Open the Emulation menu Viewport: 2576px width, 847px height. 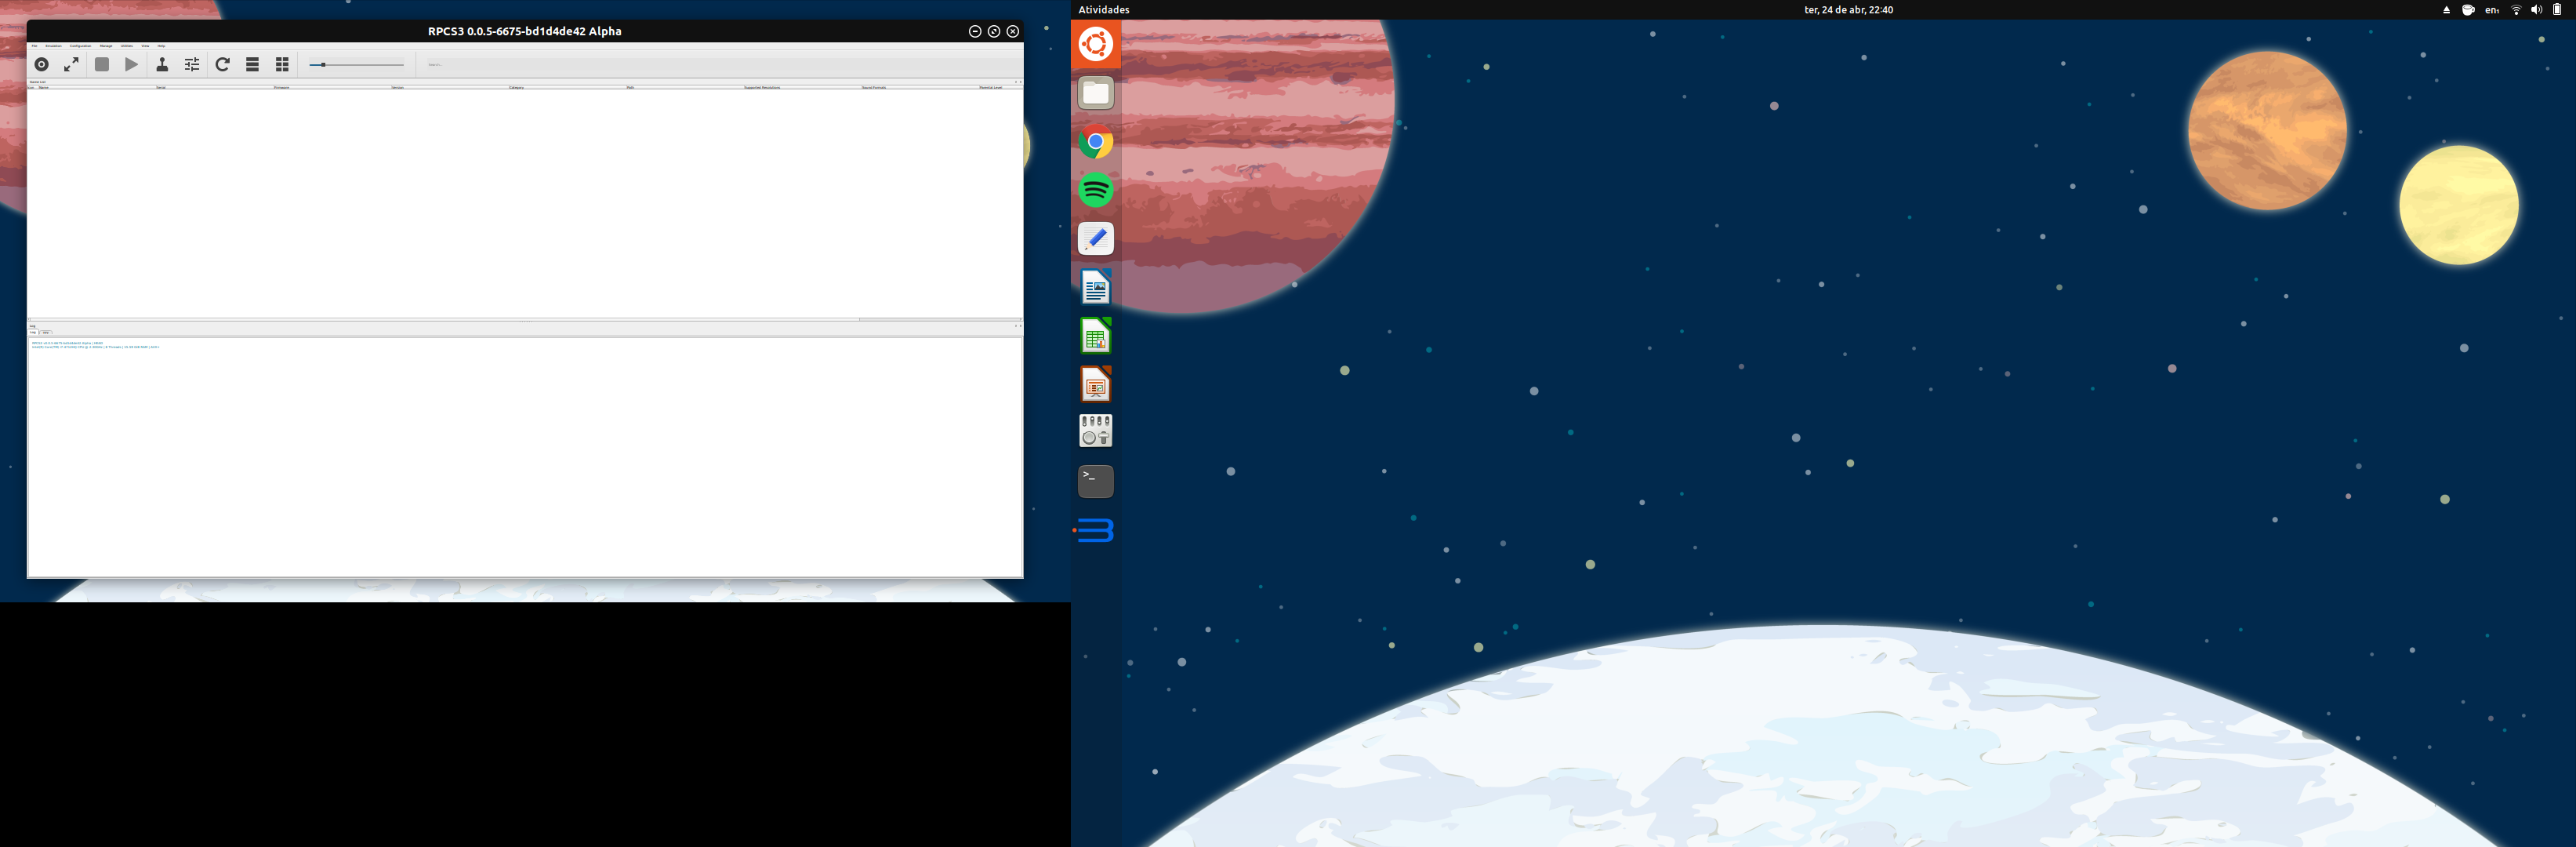point(53,46)
